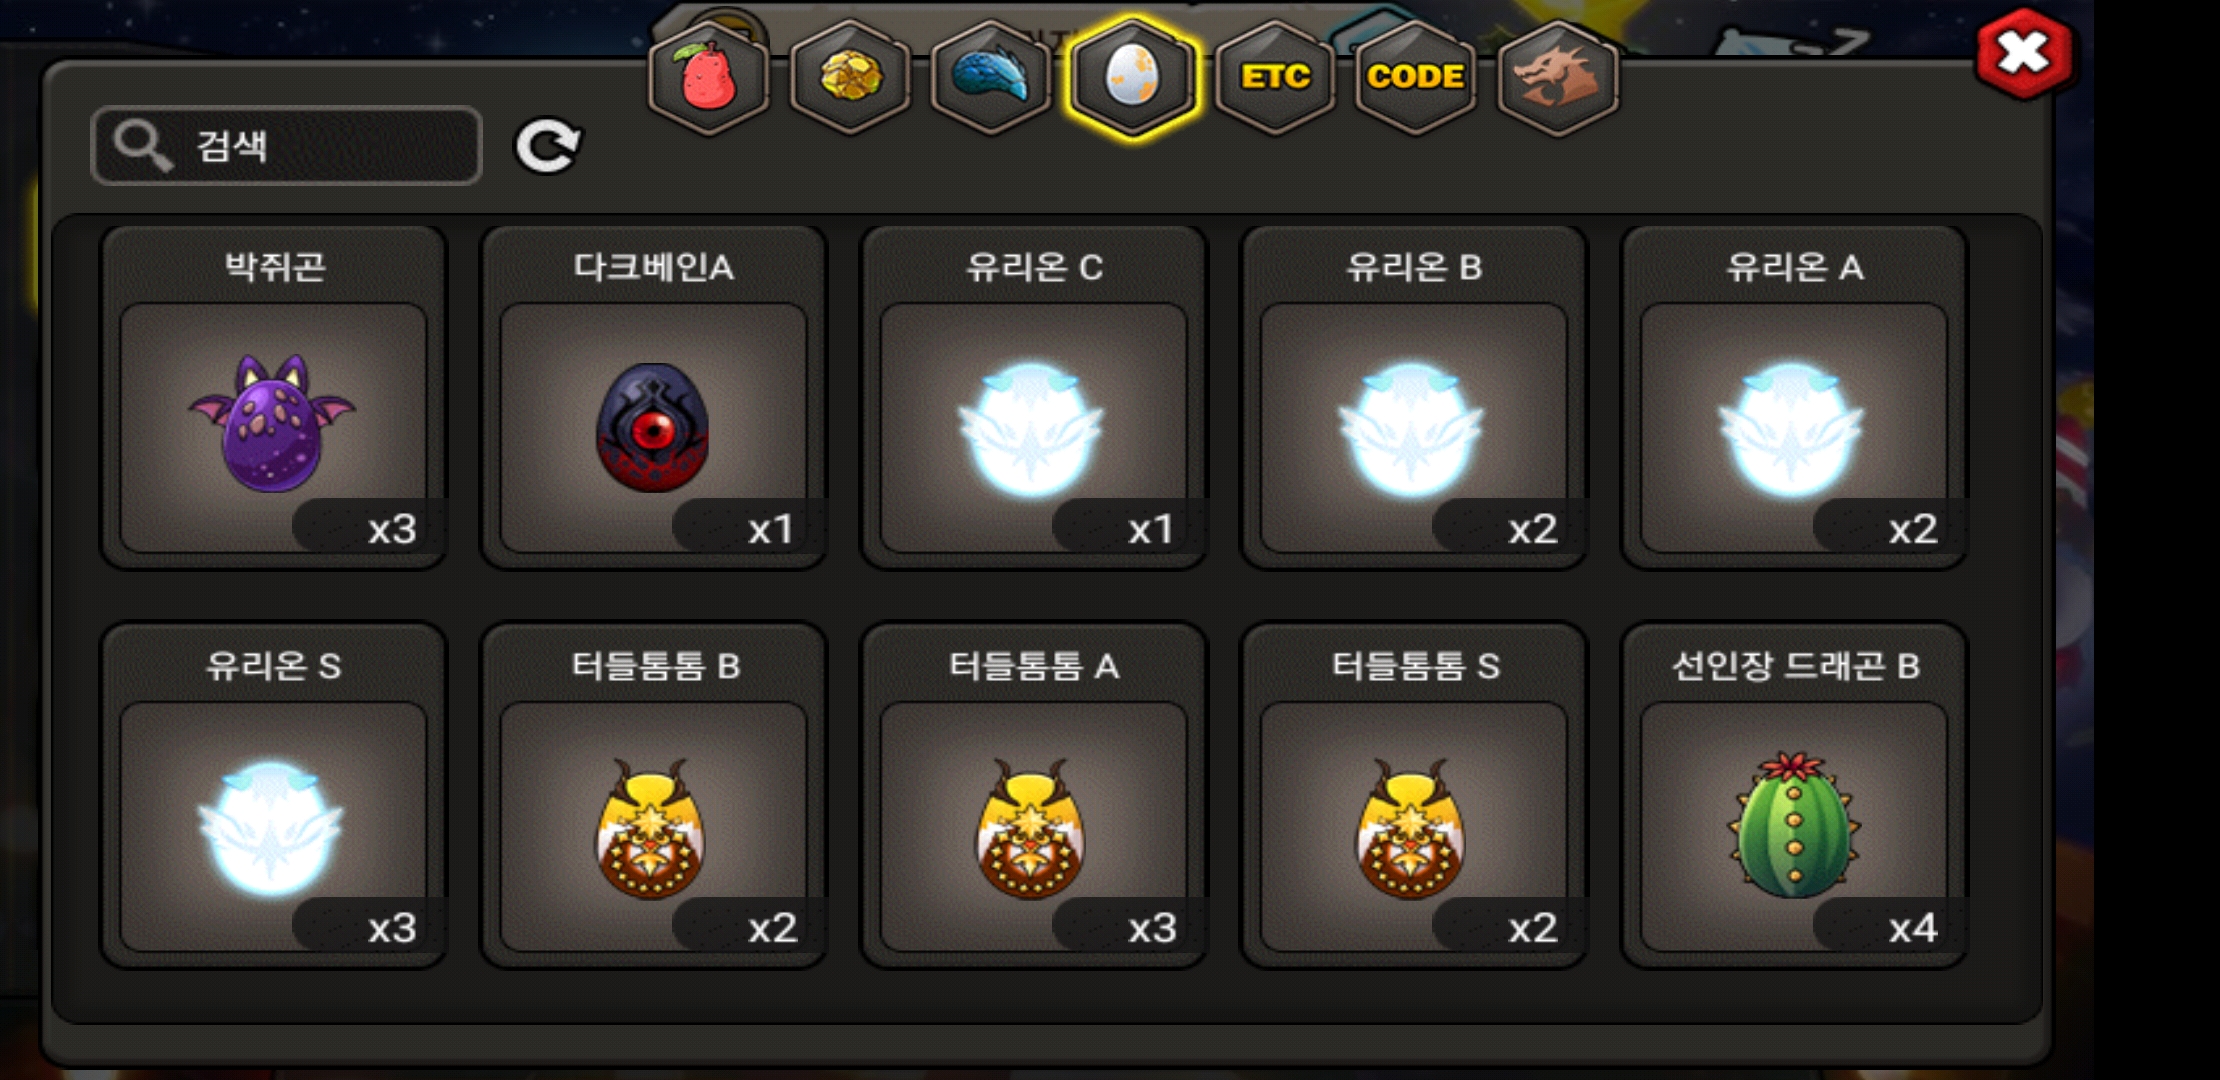Open the fruit food category tab
The height and width of the screenshot is (1080, 2220).
point(709,77)
